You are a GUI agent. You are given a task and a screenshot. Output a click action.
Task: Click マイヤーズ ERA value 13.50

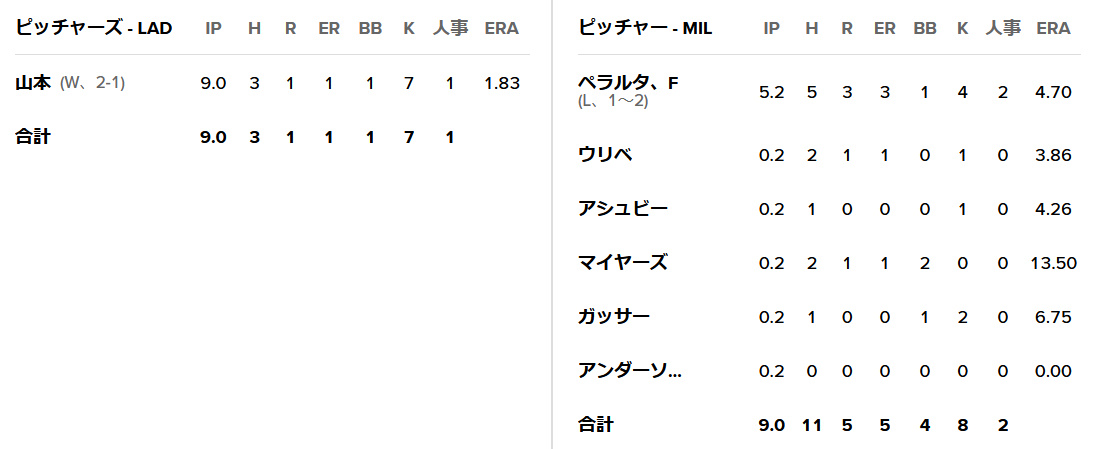1053,263
